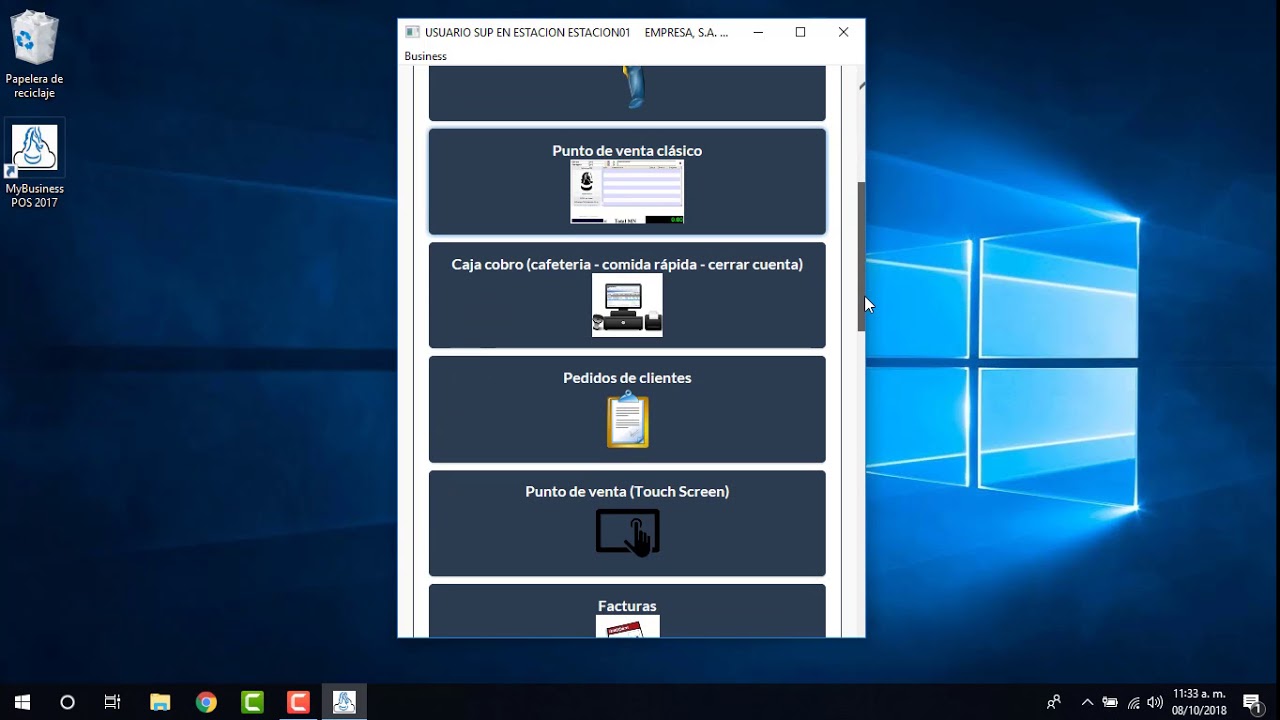Open Task View on the taskbar
1280x720 pixels.
point(113,702)
